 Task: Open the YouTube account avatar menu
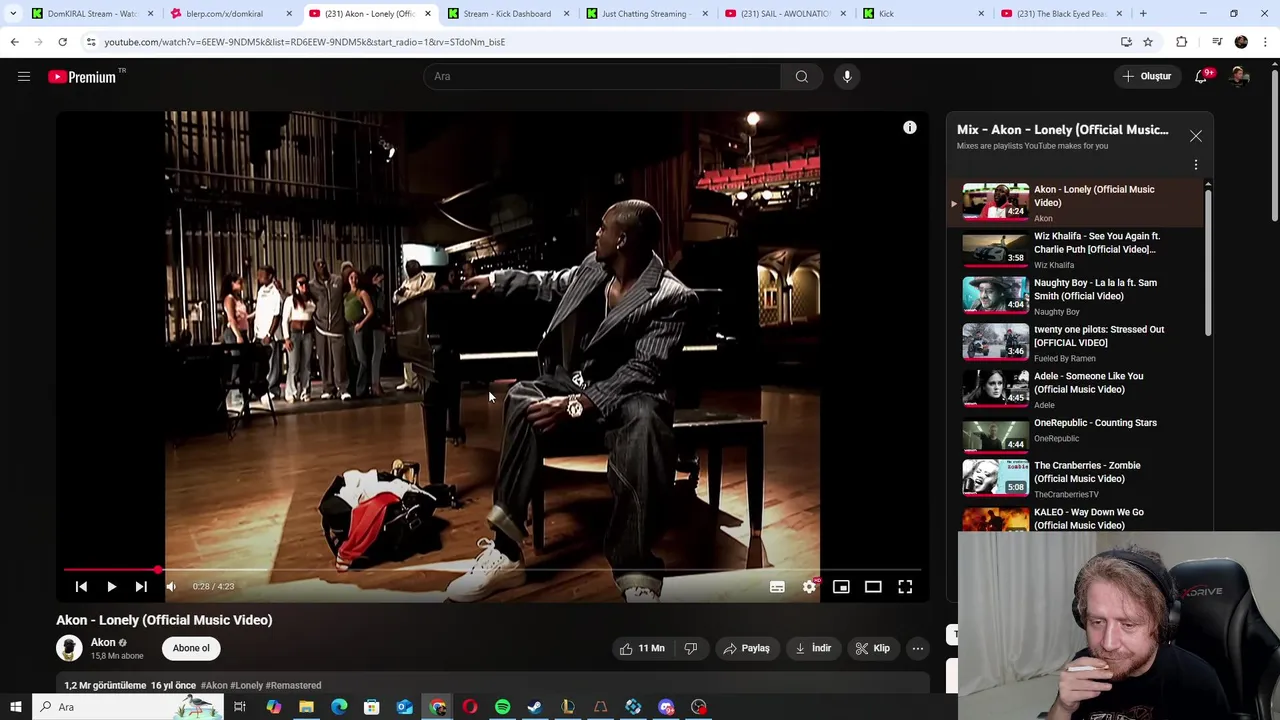(1240, 77)
